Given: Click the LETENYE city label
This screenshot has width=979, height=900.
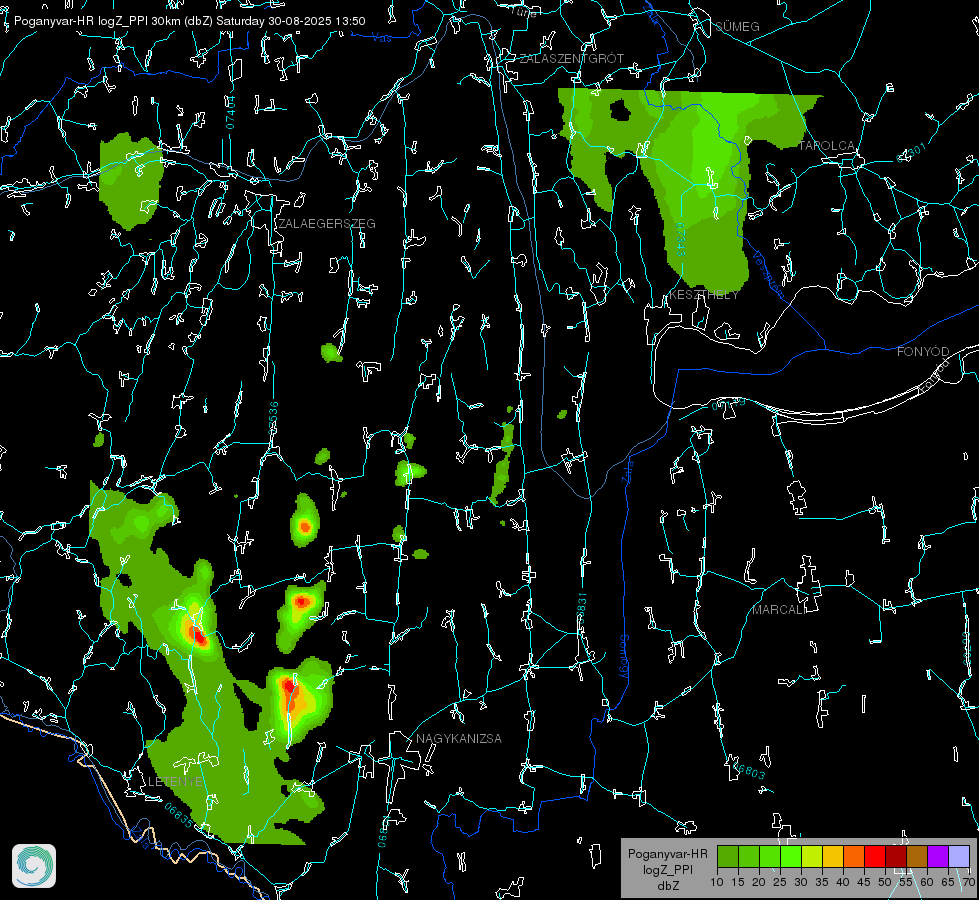Looking at the screenshot, I should (x=175, y=782).
